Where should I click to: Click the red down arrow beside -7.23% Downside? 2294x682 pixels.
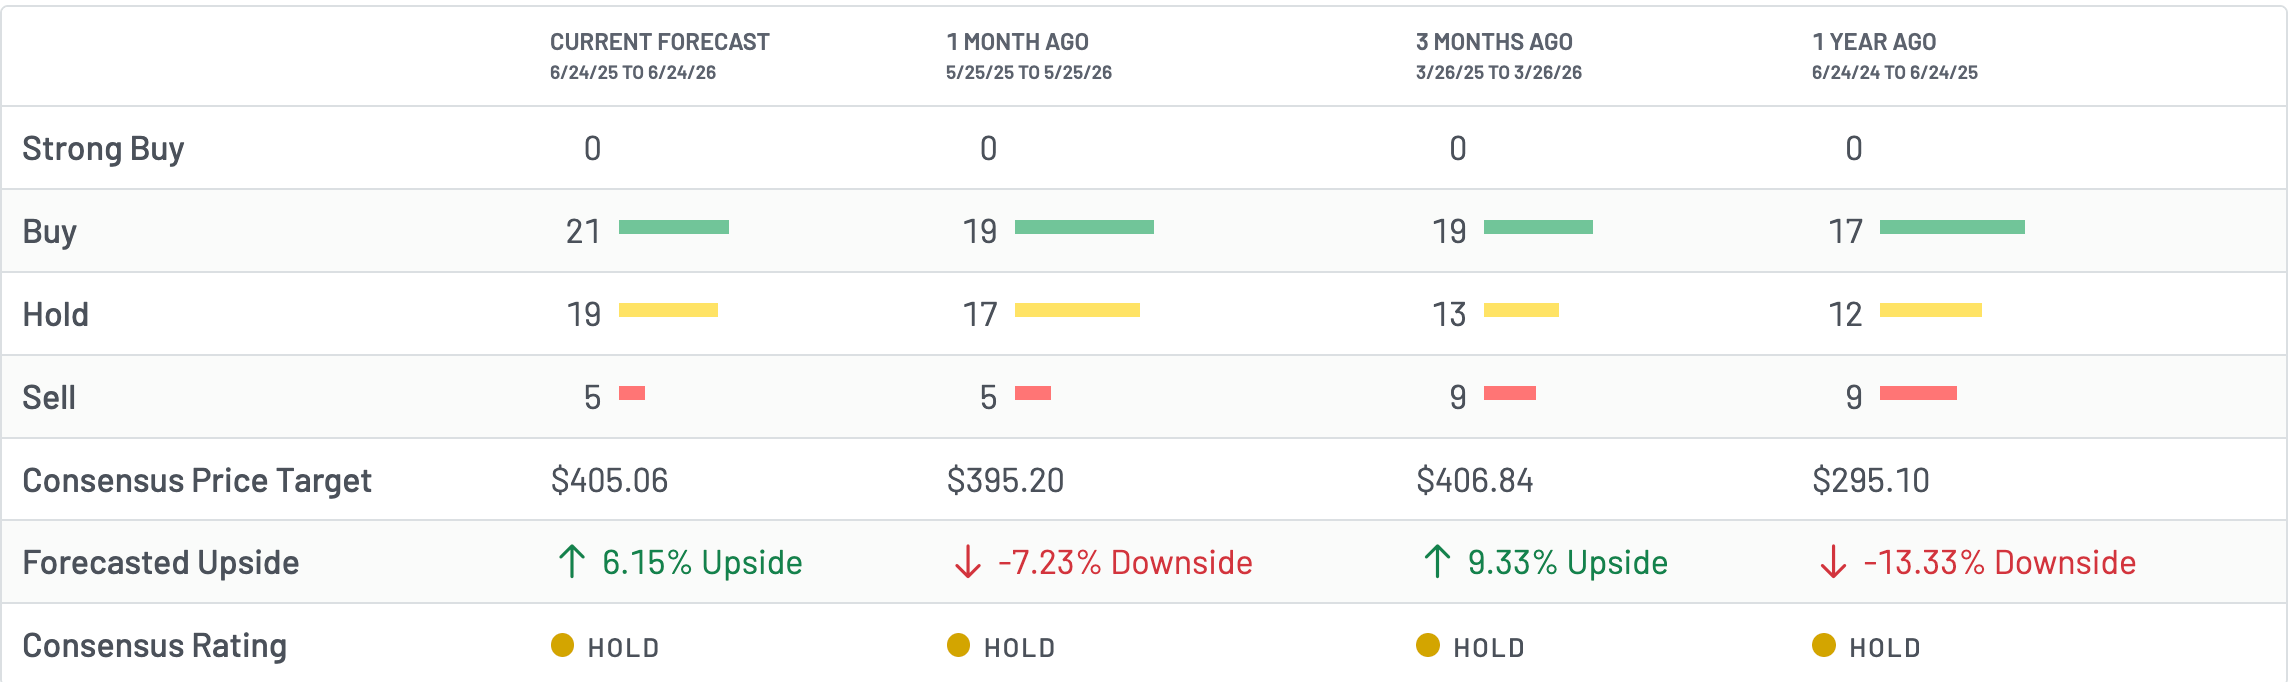point(967,562)
